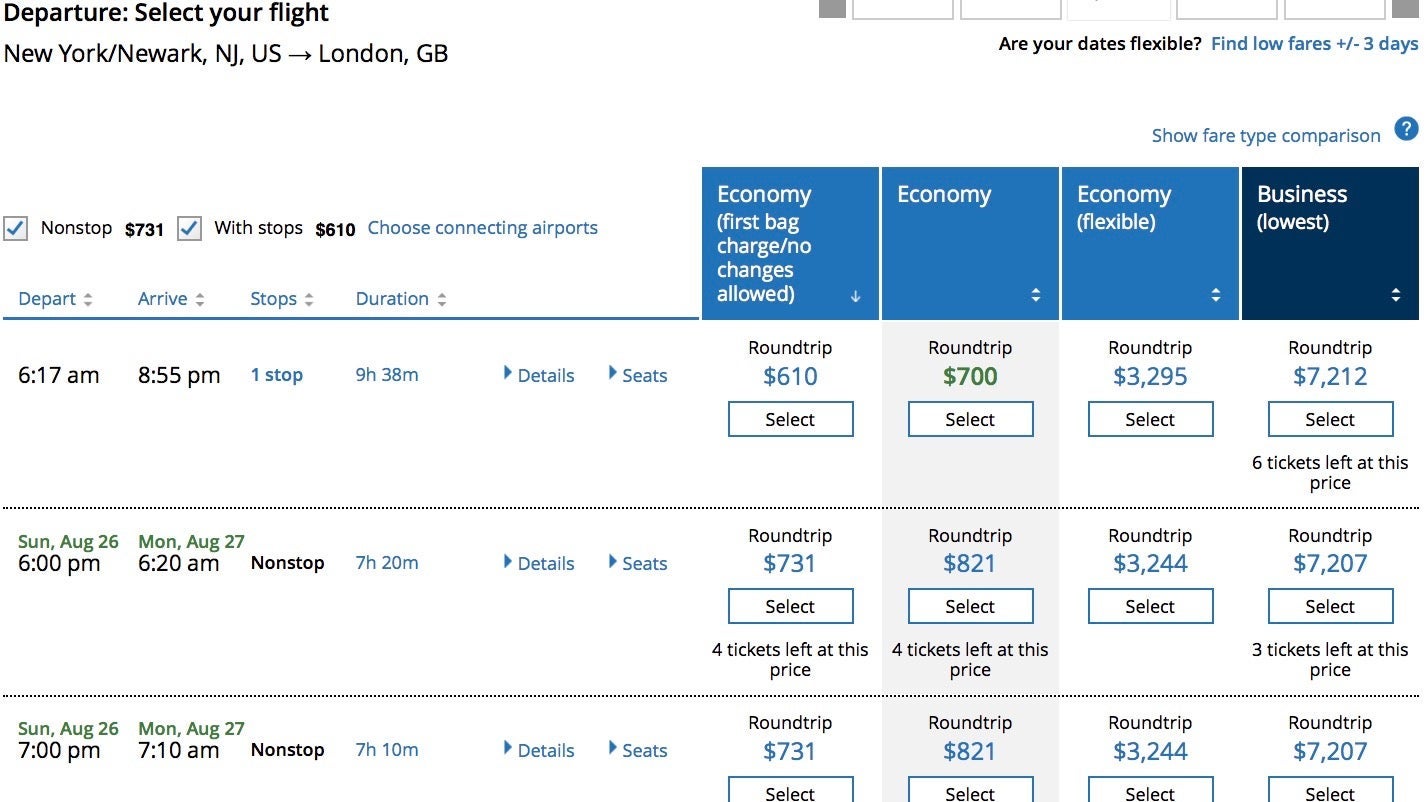
Task: Click the fare comparison help question mark icon
Action: pos(1406,129)
